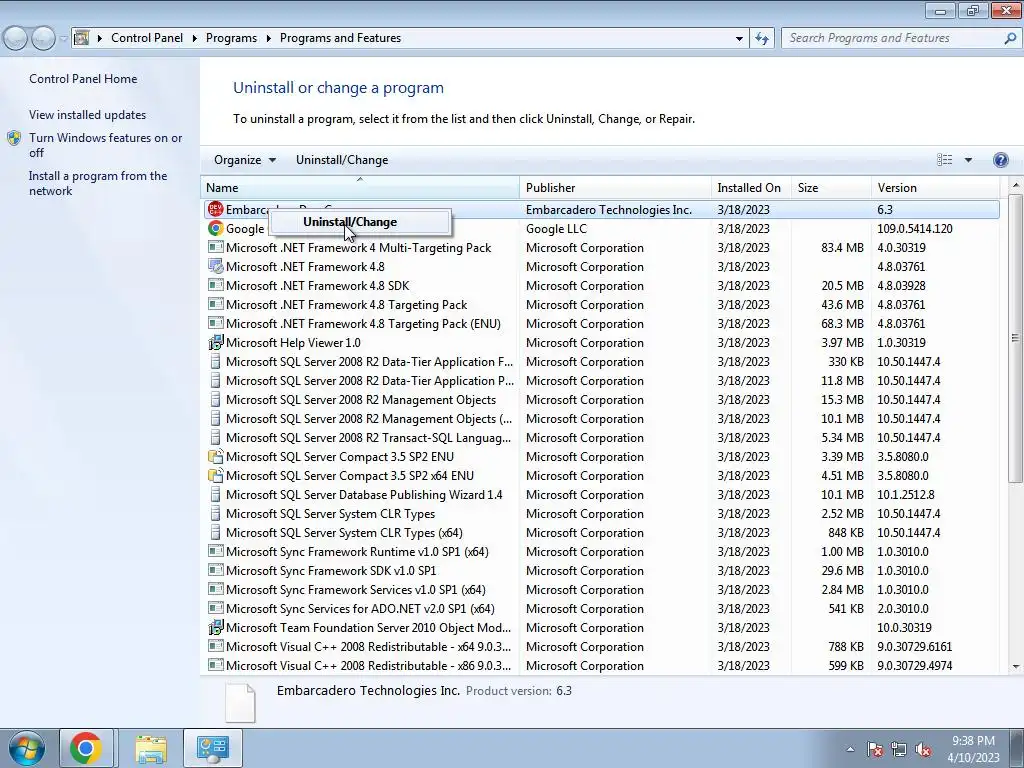1024x768 pixels.
Task: Open the Organize dropdown menu
Action: 245,160
